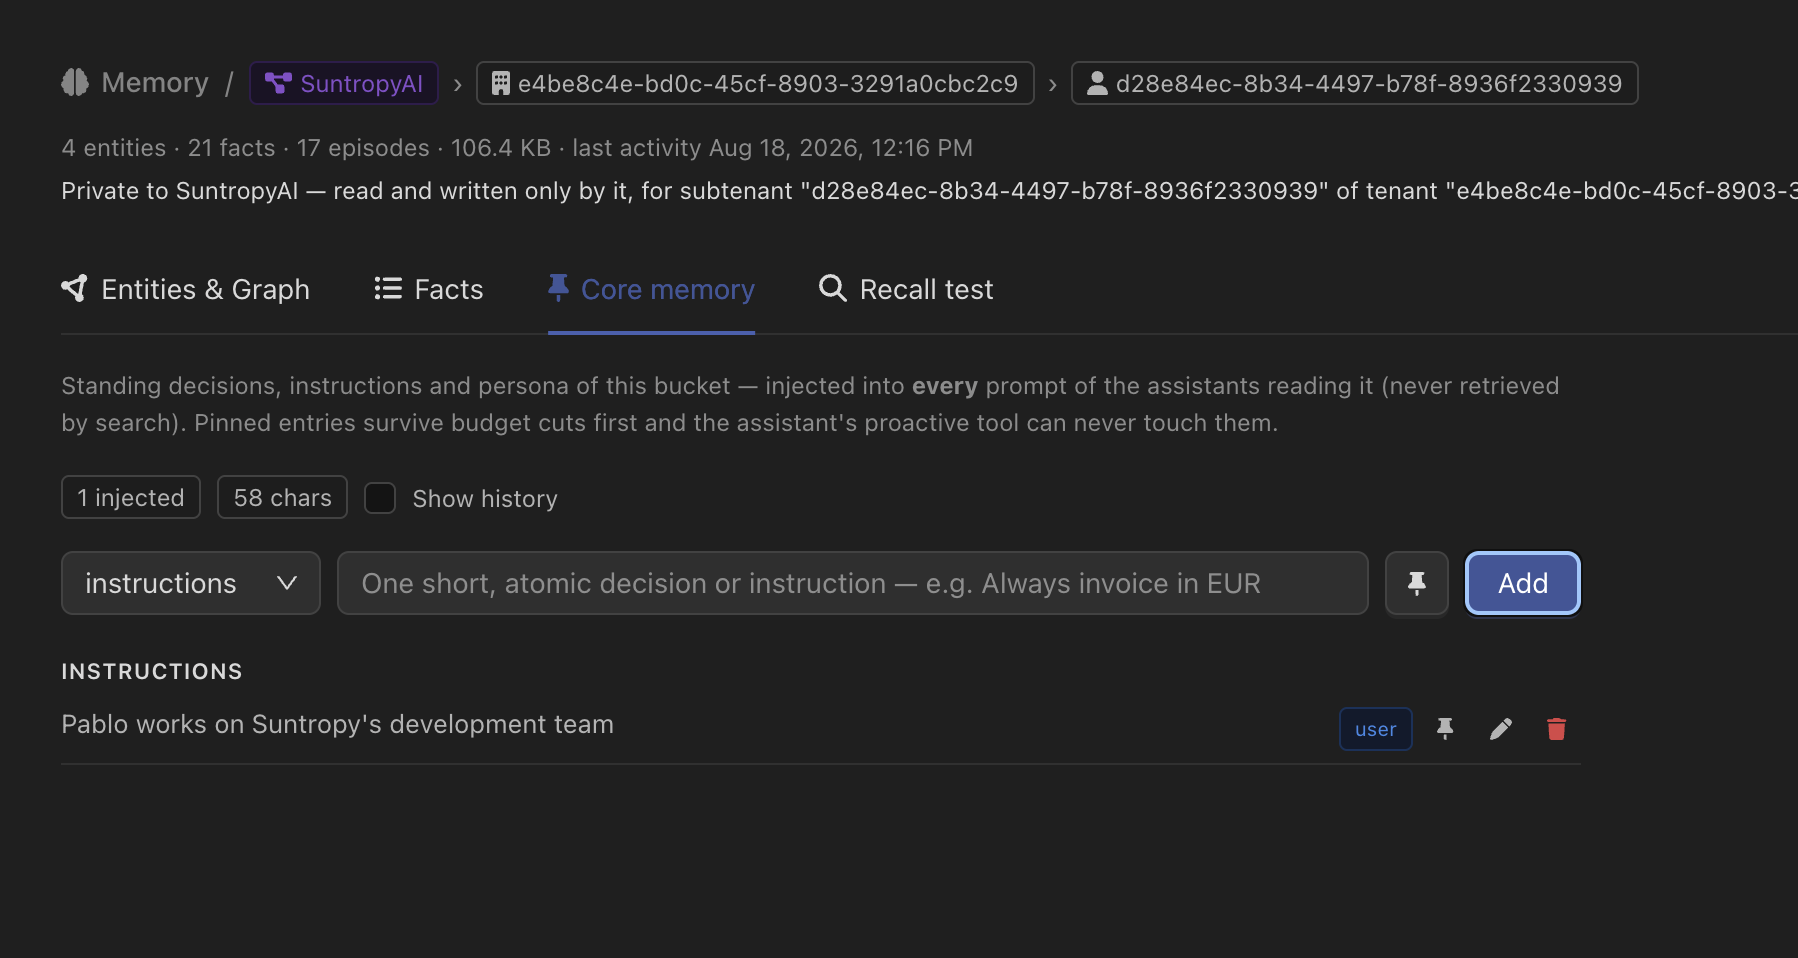This screenshot has height=958, width=1798.
Task: Pin the Pablo works instruction entry
Action: pyautogui.click(x=1445, y=729)
